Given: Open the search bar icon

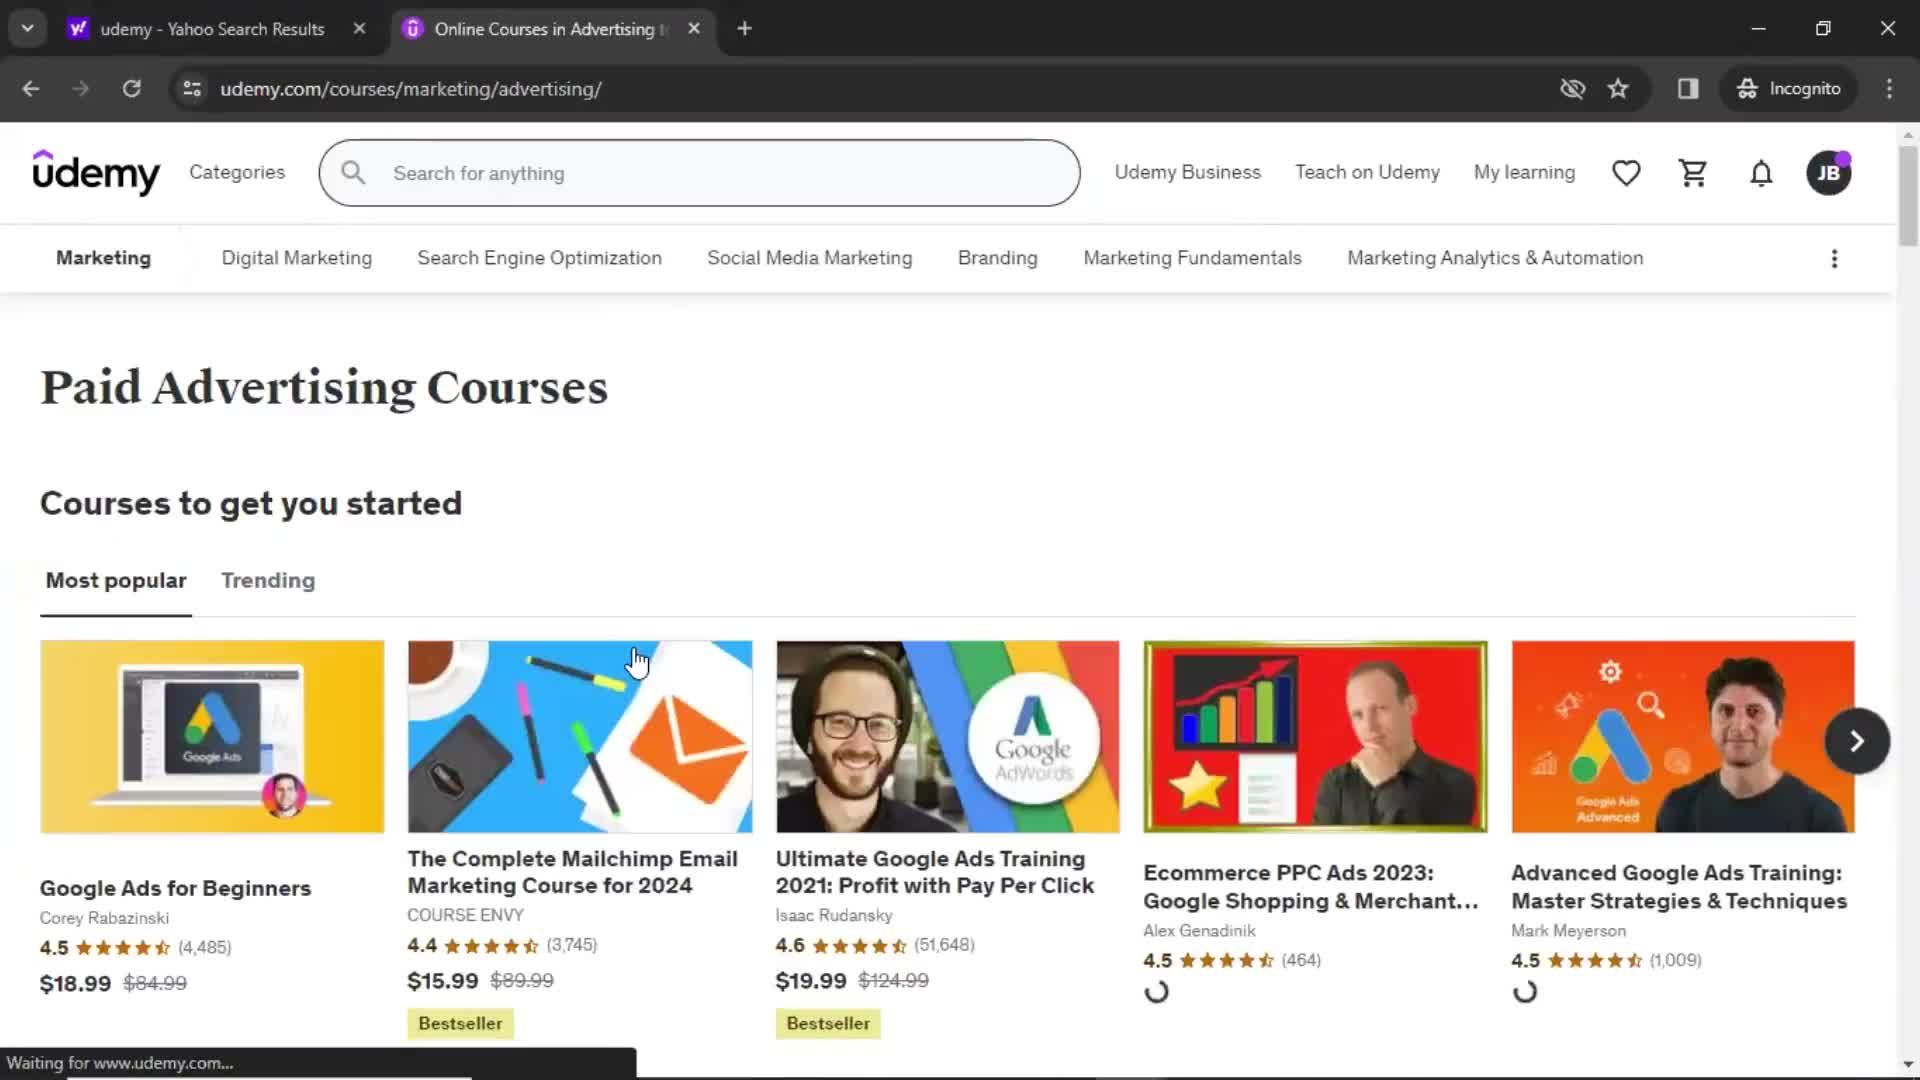Looking at the screenshot, I should click(x=353, y=173).
